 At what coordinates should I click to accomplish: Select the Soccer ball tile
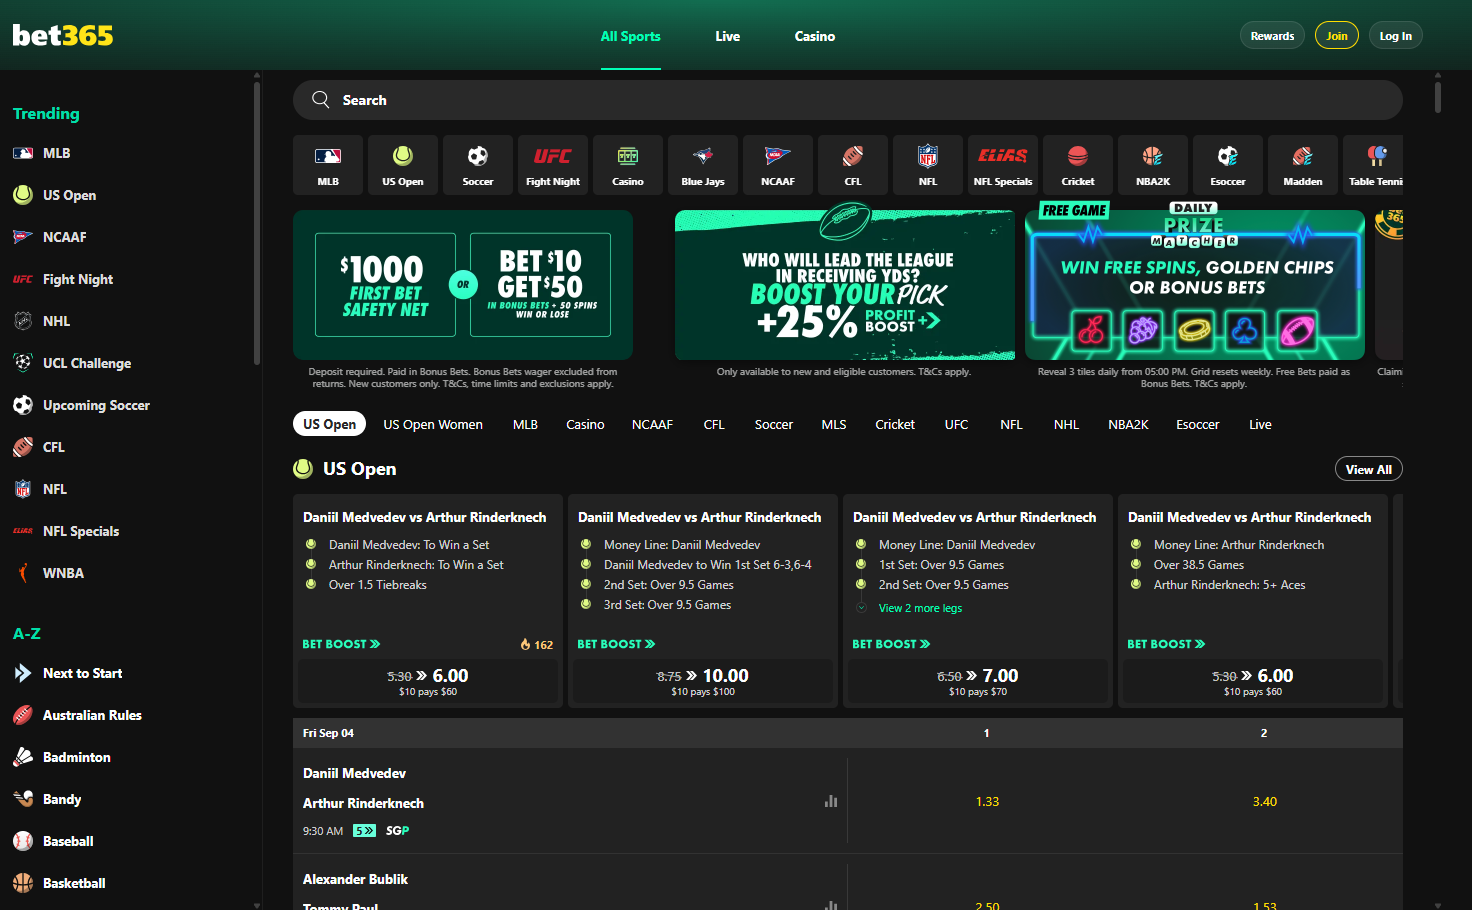478,165
